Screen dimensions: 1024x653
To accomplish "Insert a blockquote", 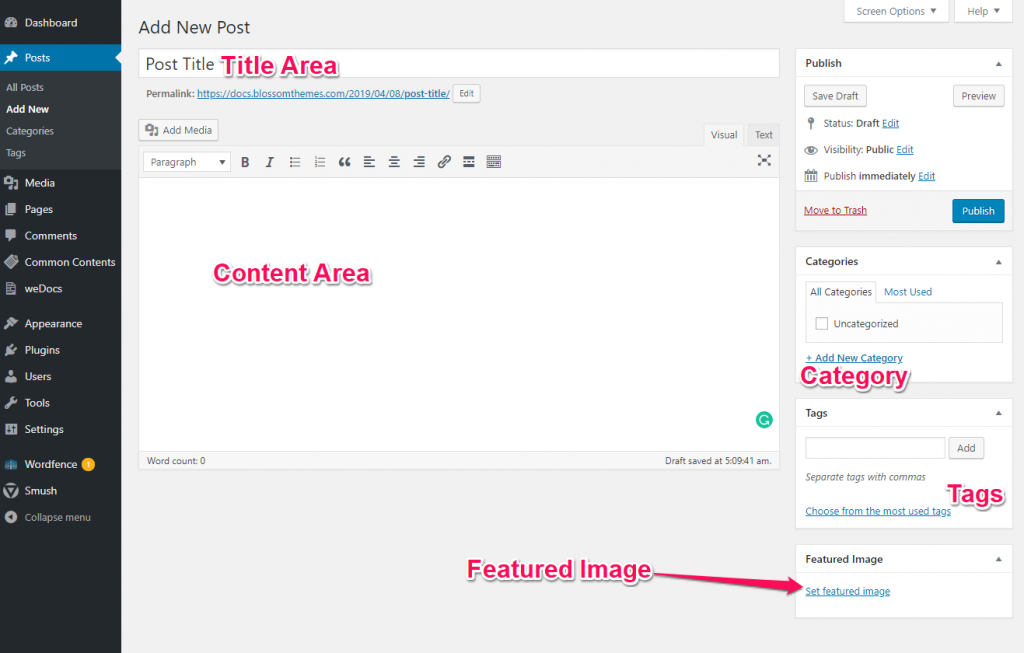I will pyautogui.click(x=344, y=161).
